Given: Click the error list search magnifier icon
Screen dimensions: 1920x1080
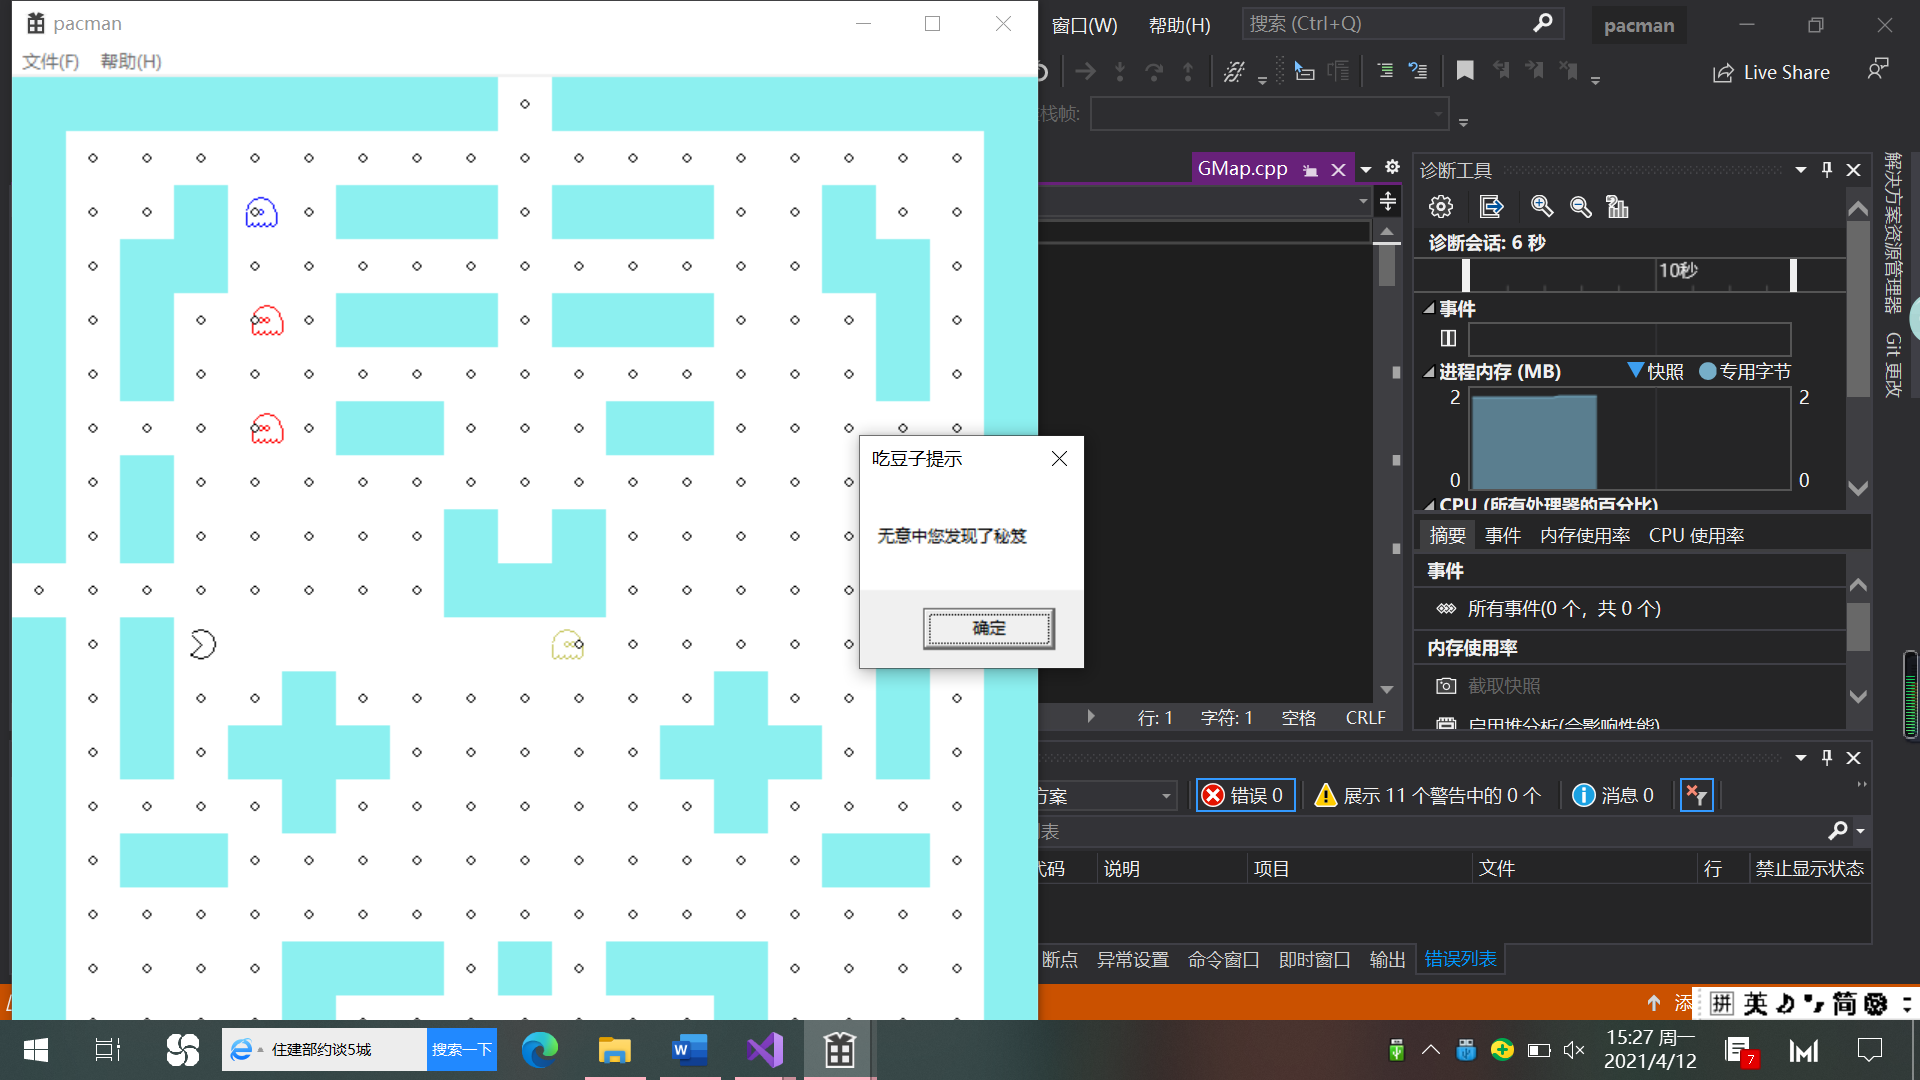Looking at the screenshot, I should click(1837, 830).
